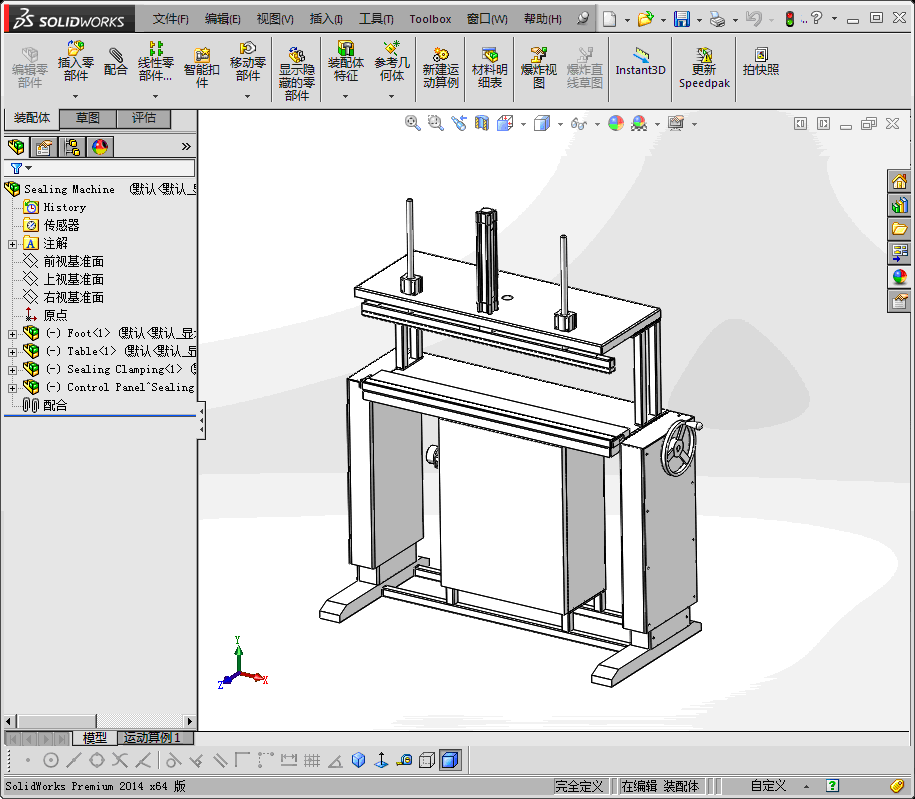Expand the Table<1> component node
Image resolution: width=915 pixels, height=799 pixels.
point(12,352)
